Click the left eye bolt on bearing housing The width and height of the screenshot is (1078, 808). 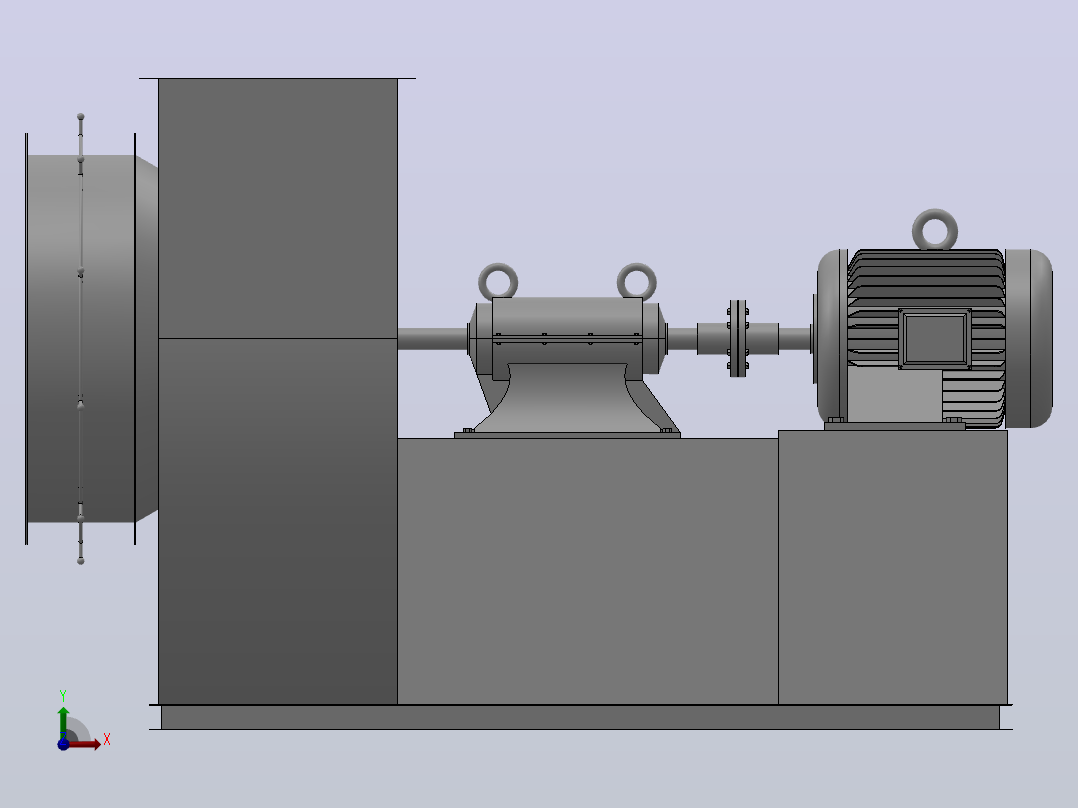498,281
